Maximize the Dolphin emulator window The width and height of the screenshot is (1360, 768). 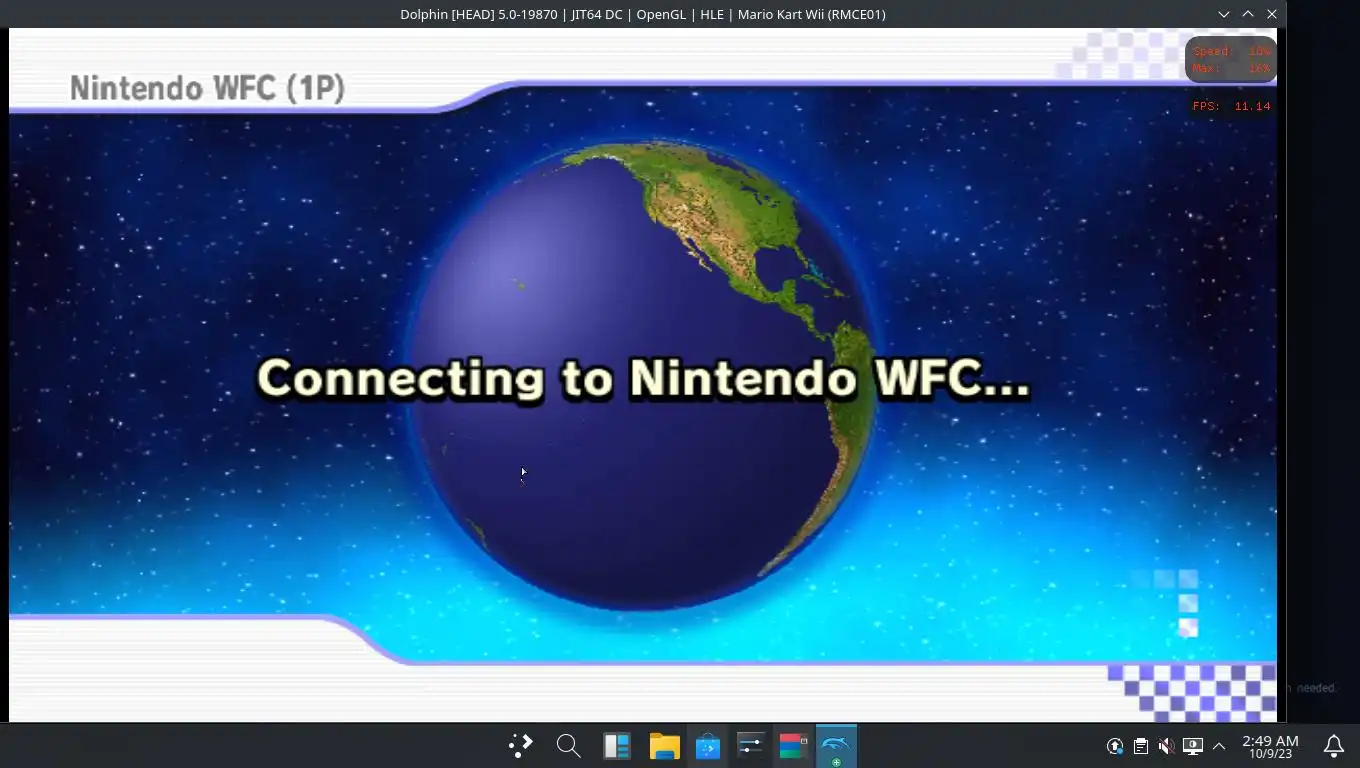(x=1248, y=14)
